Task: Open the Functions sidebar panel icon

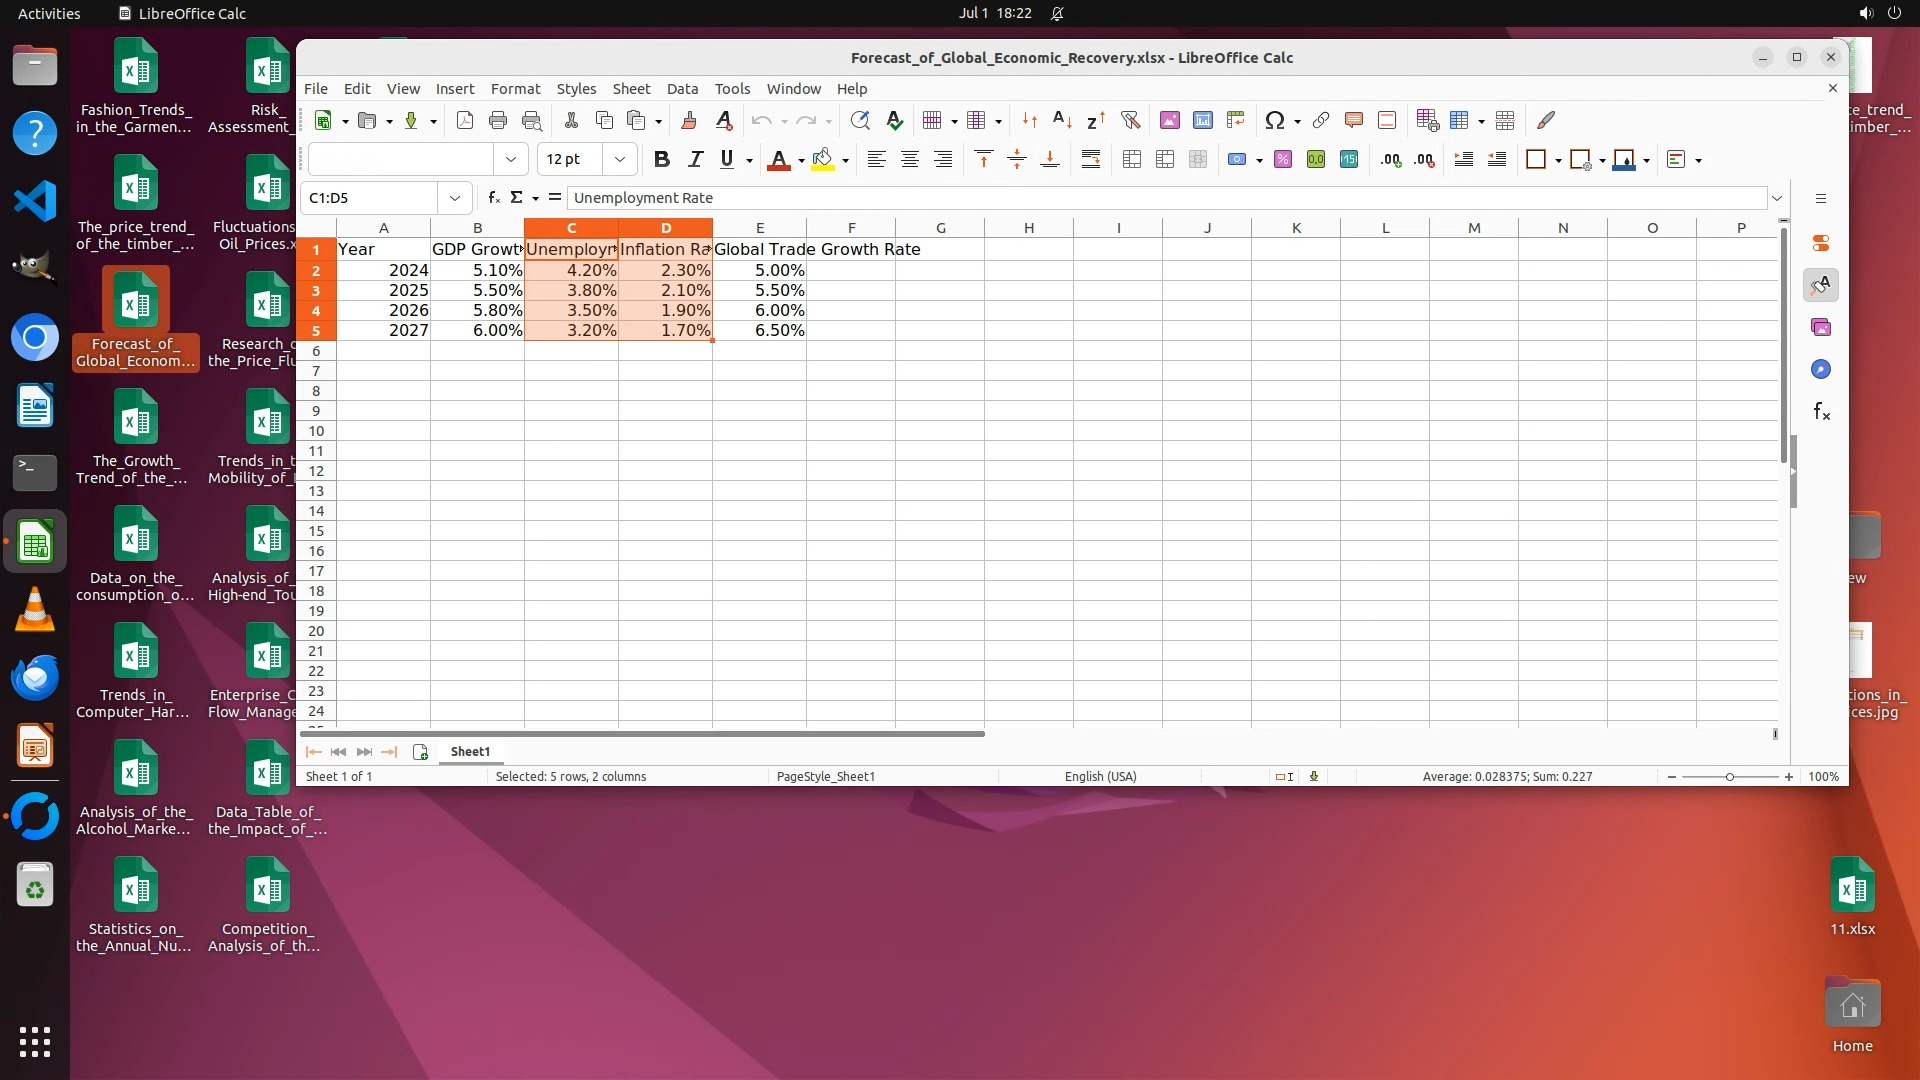Action: click(x=1821, y=412)
